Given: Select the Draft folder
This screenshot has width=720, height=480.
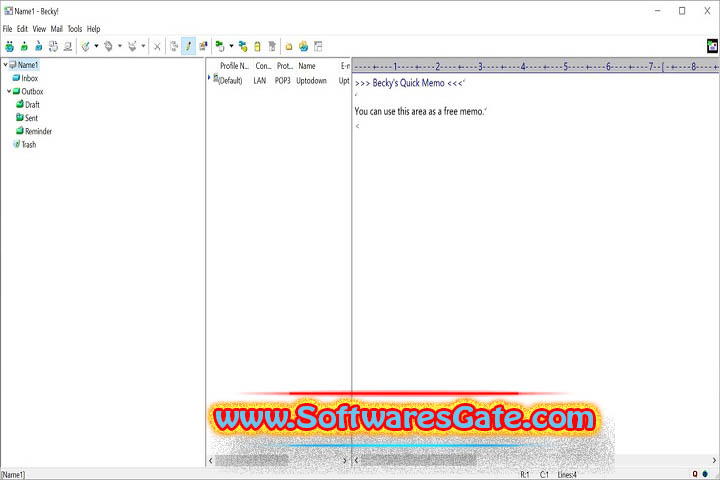Looking at the screenshot, I should [x=32, y=105].
